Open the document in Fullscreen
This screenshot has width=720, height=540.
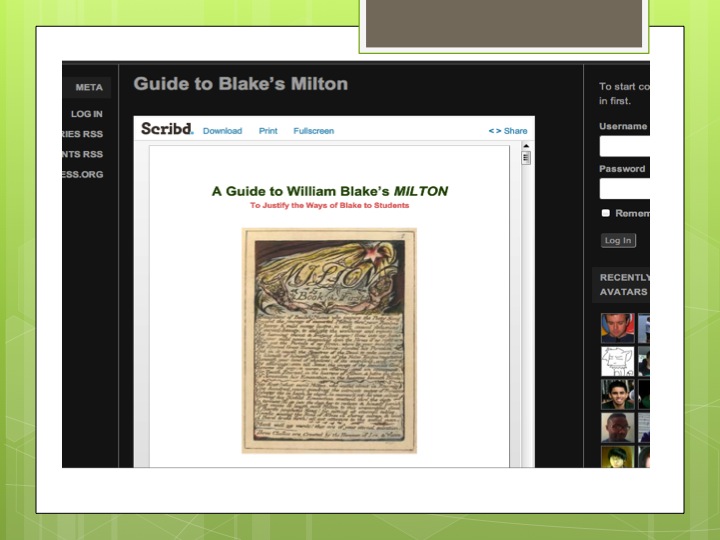314,131
